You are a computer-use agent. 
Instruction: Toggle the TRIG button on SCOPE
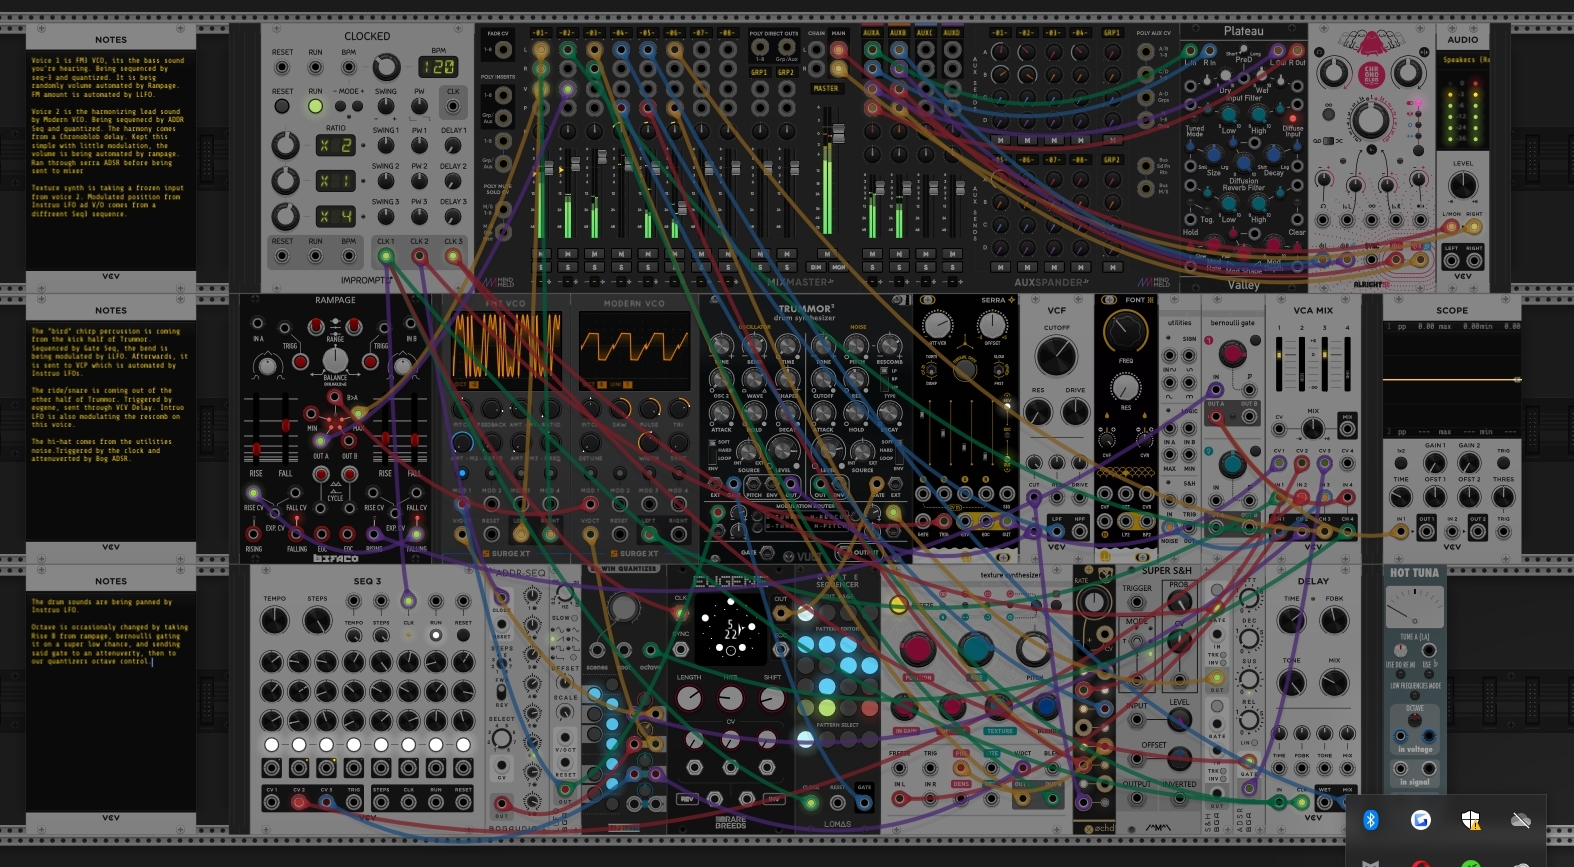point(1503,462)
